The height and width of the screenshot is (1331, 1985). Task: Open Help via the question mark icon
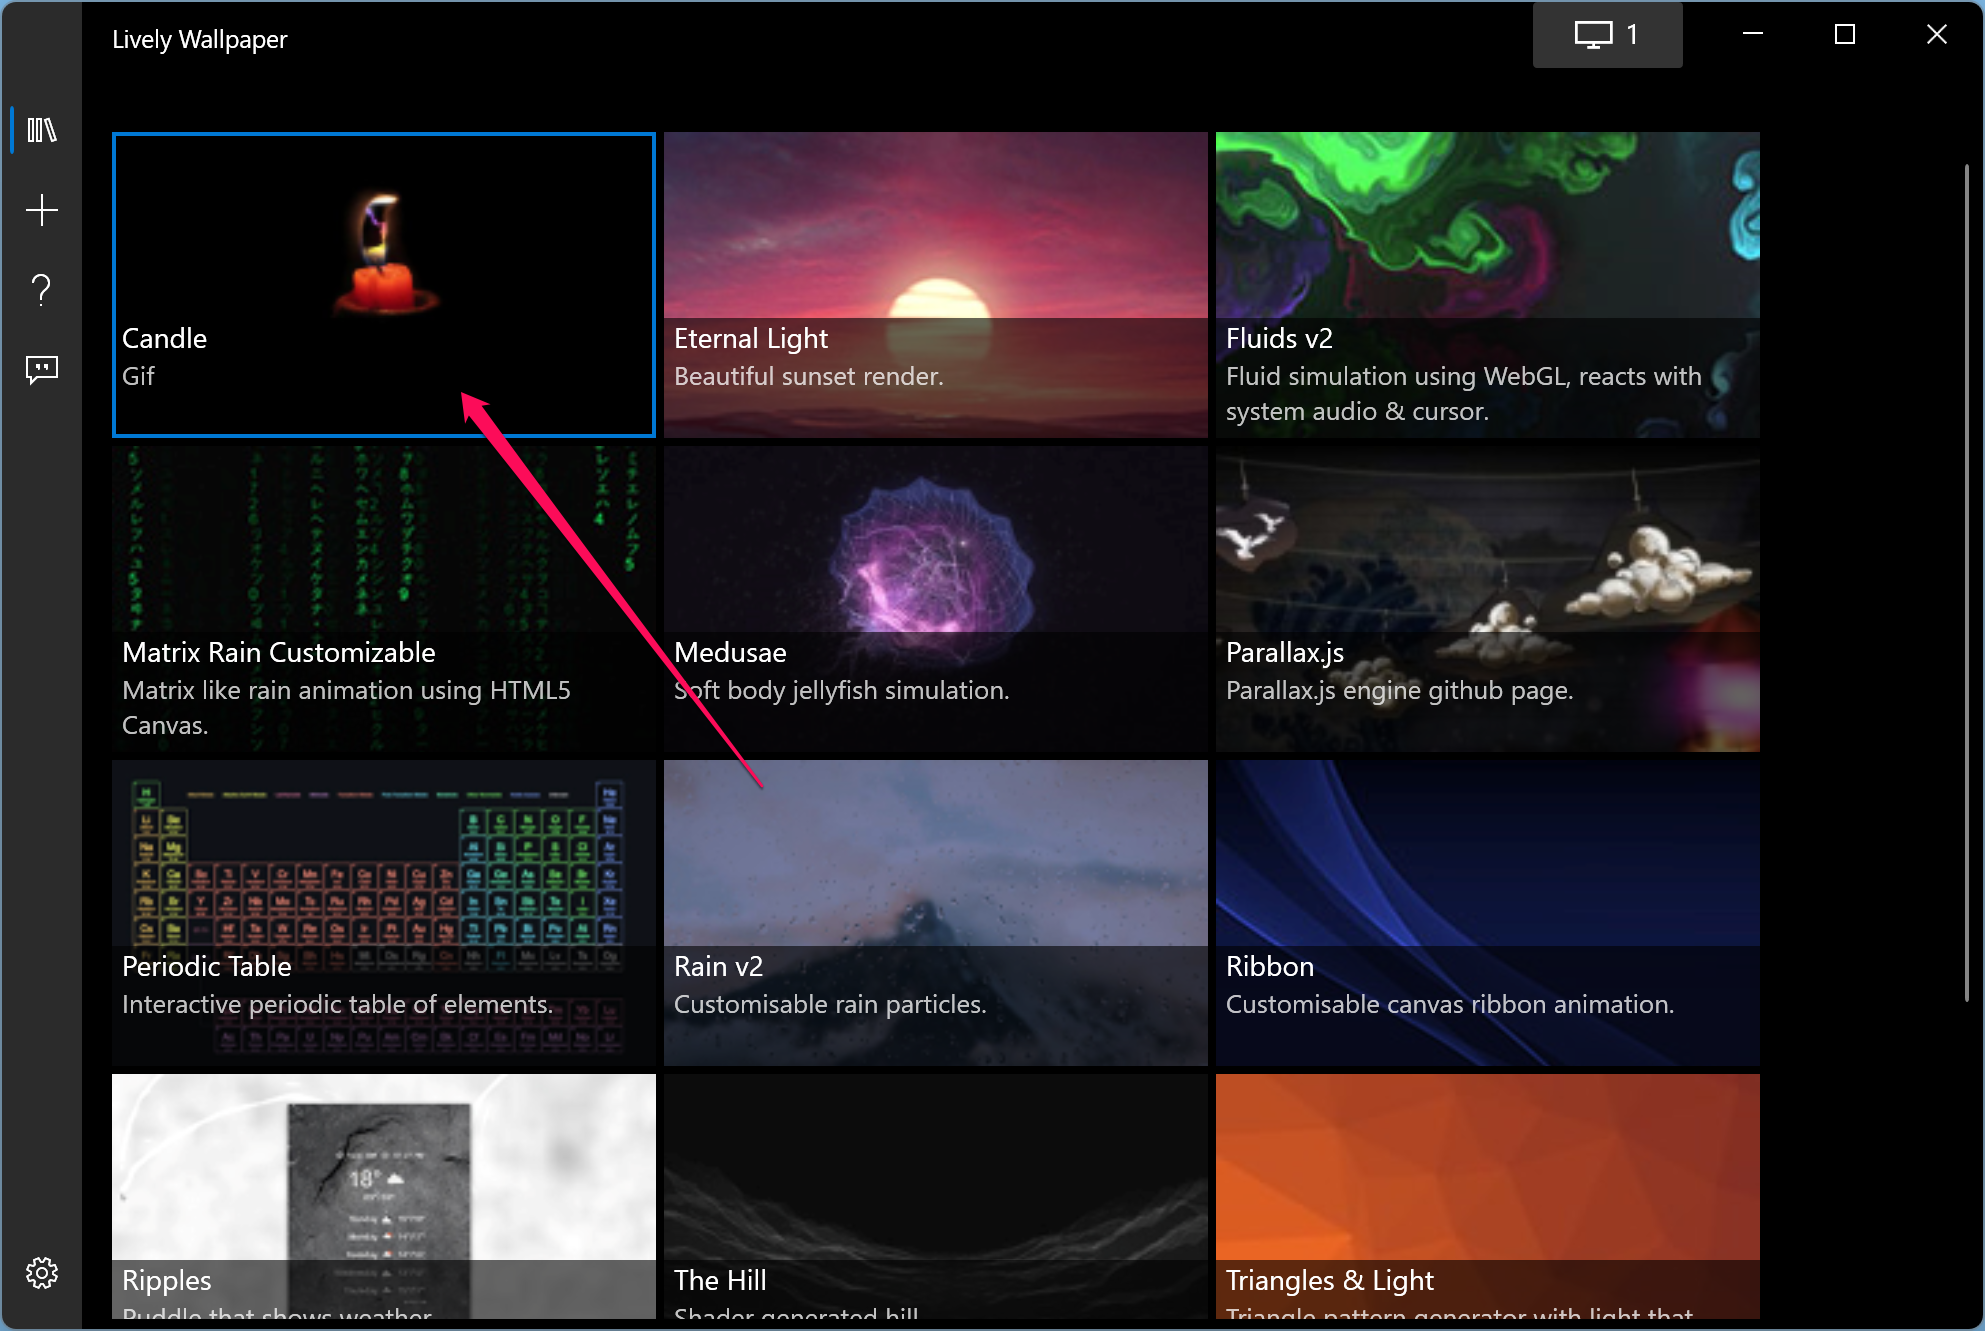point(41,290)
